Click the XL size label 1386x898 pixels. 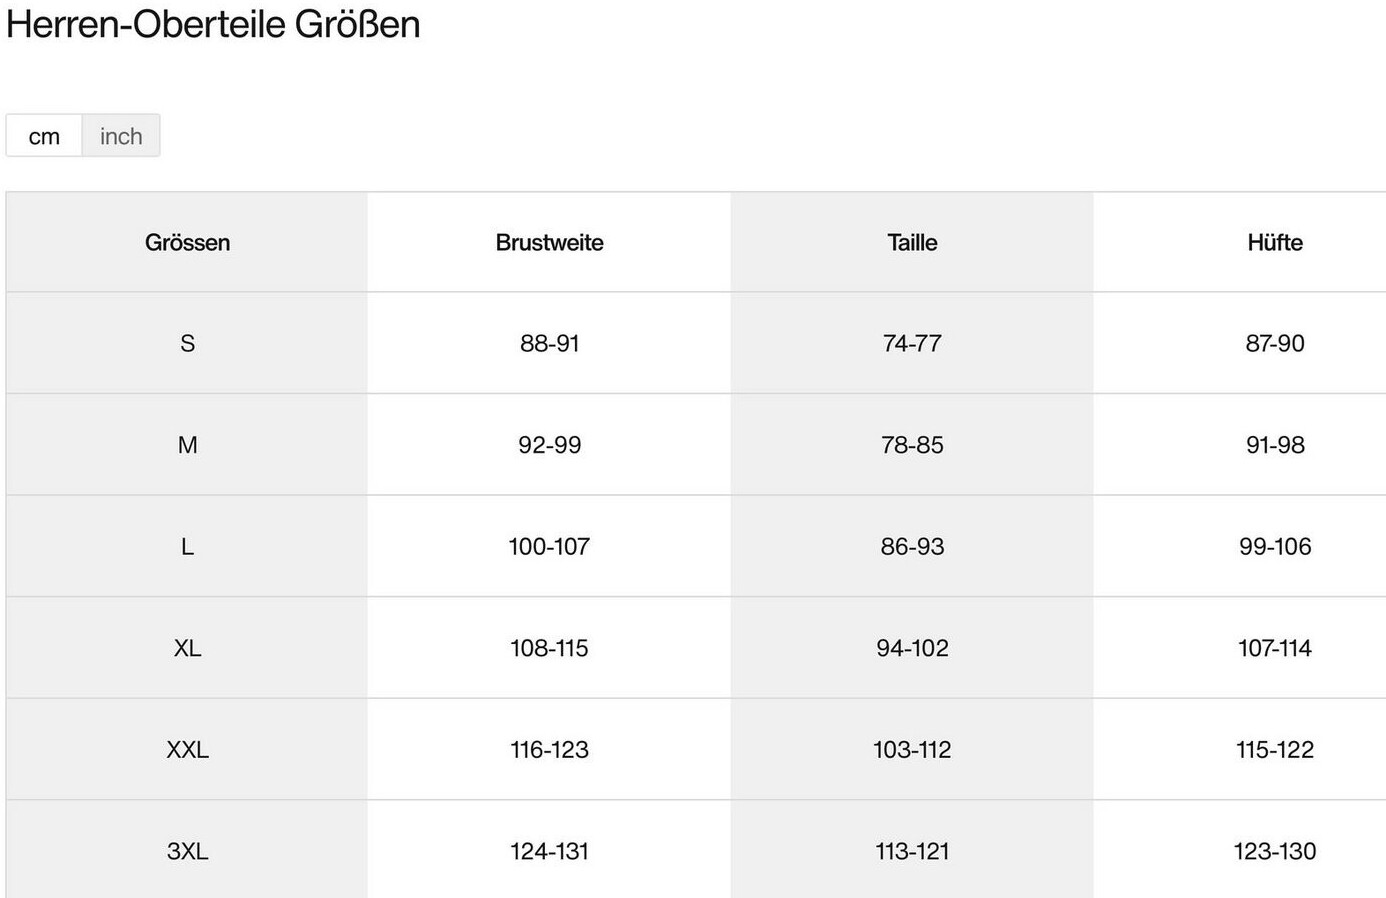pyautogui.click(x=187, y=648)
